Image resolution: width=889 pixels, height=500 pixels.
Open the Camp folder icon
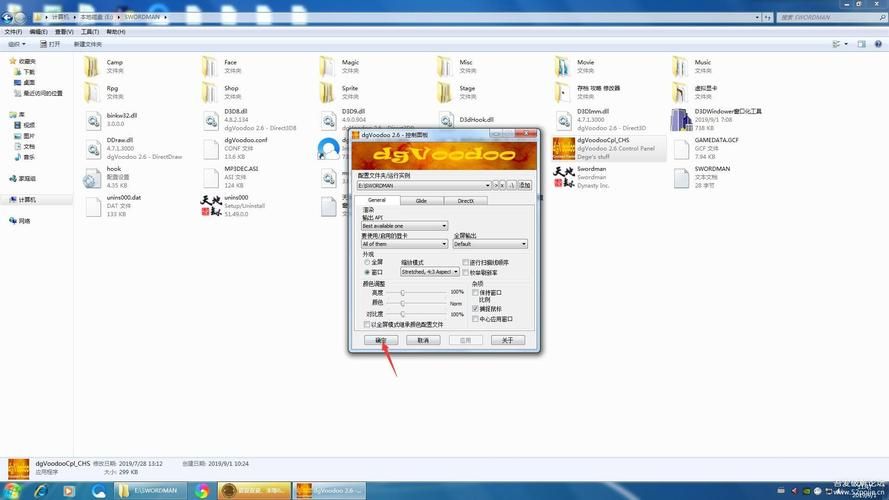tap(91, 66)
